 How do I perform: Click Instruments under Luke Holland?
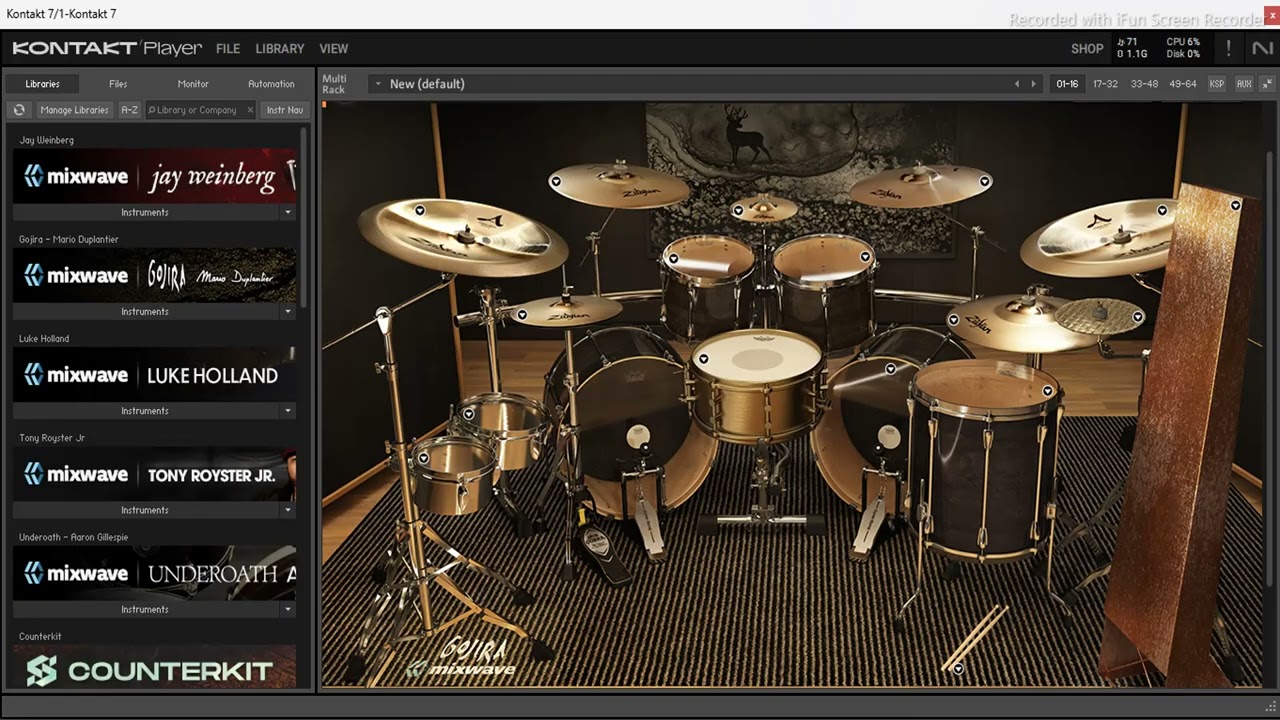pyautogui.click(x=145, y=411)
